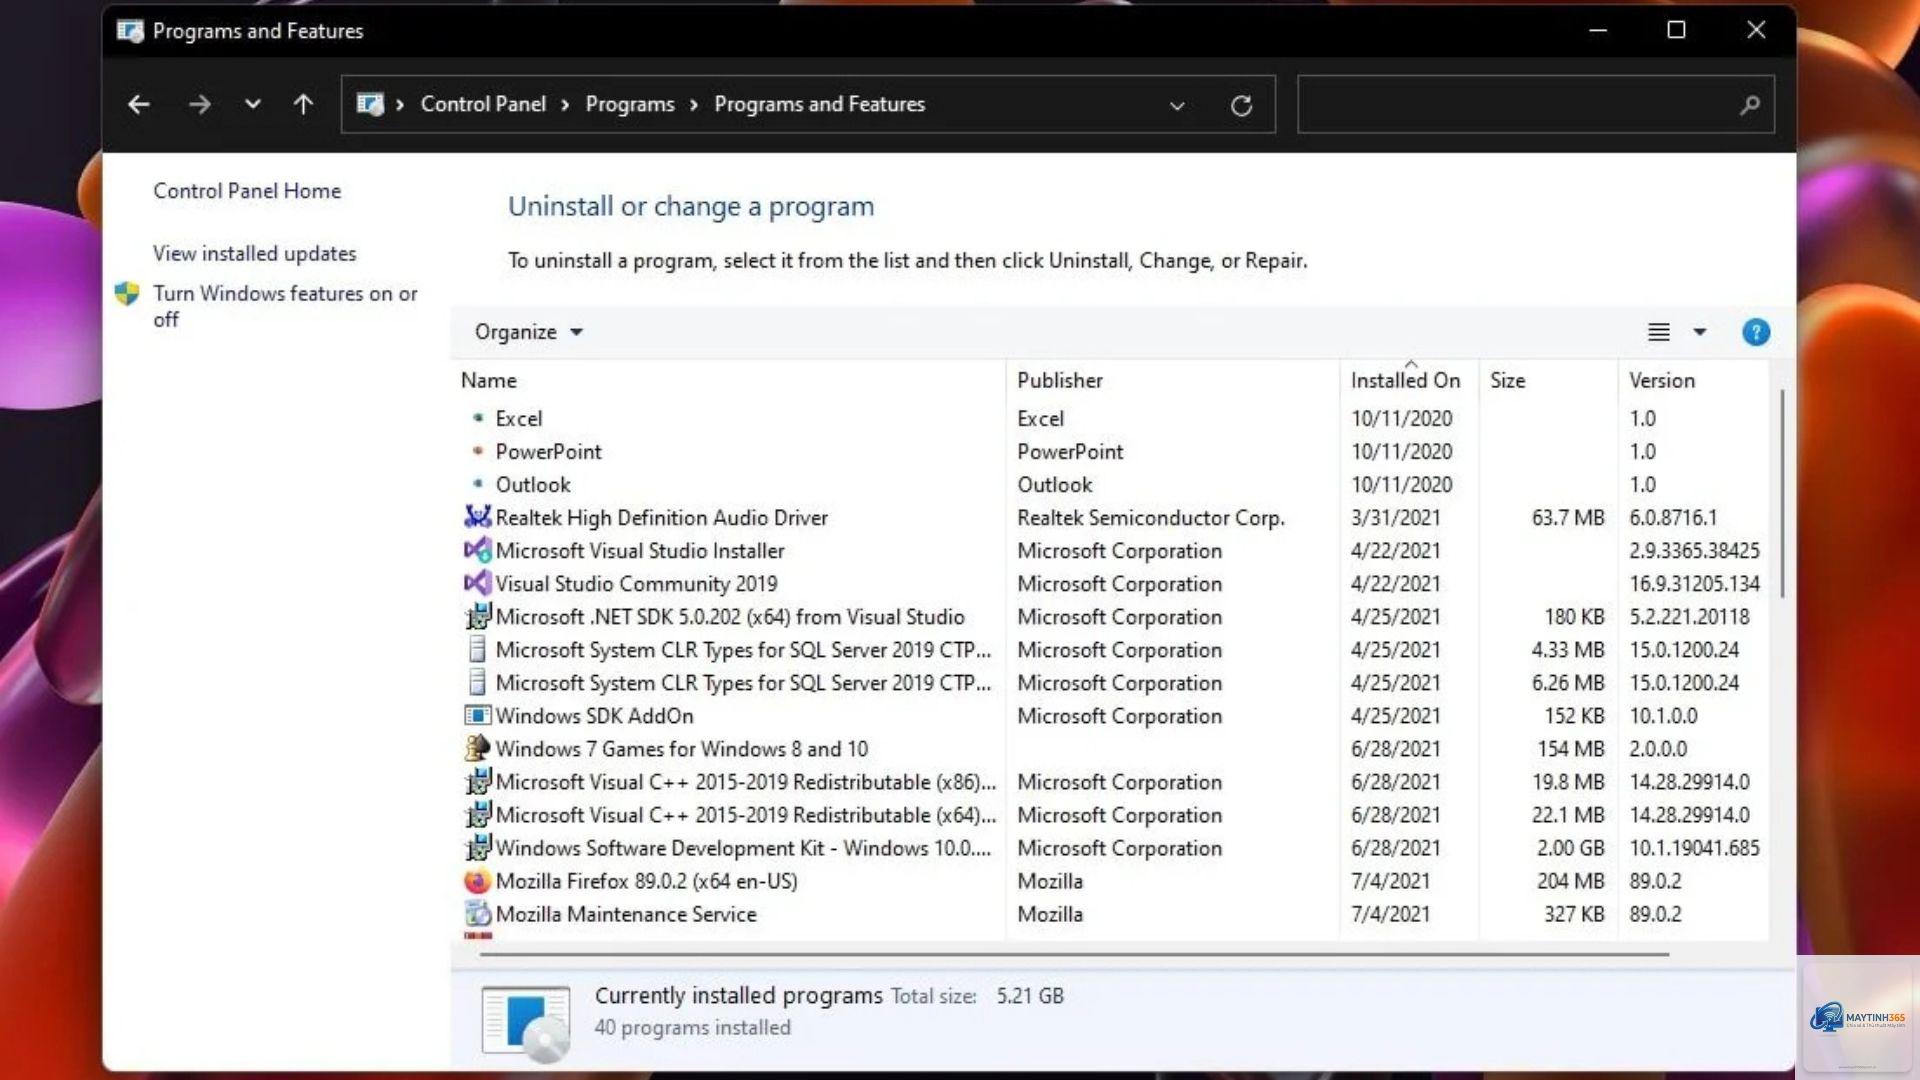The height and width of the screenshot is (1080, 1920).
Task: Select the Visual Studio Community 2019 icon
Action: point(478,583)
